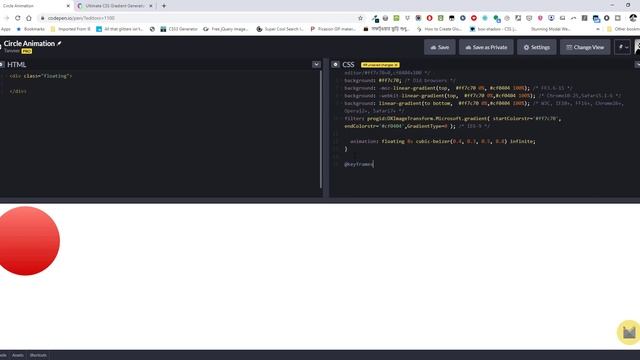Open the Other bookmarks folder
Image resolution: width=640 pixels, height=360 pixels.
tap(623, 29)
